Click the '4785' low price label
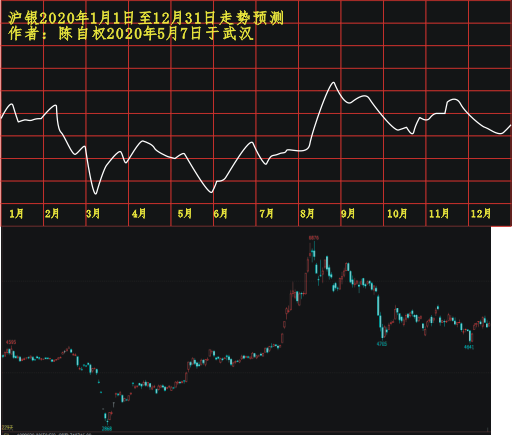 click(382, 344)
